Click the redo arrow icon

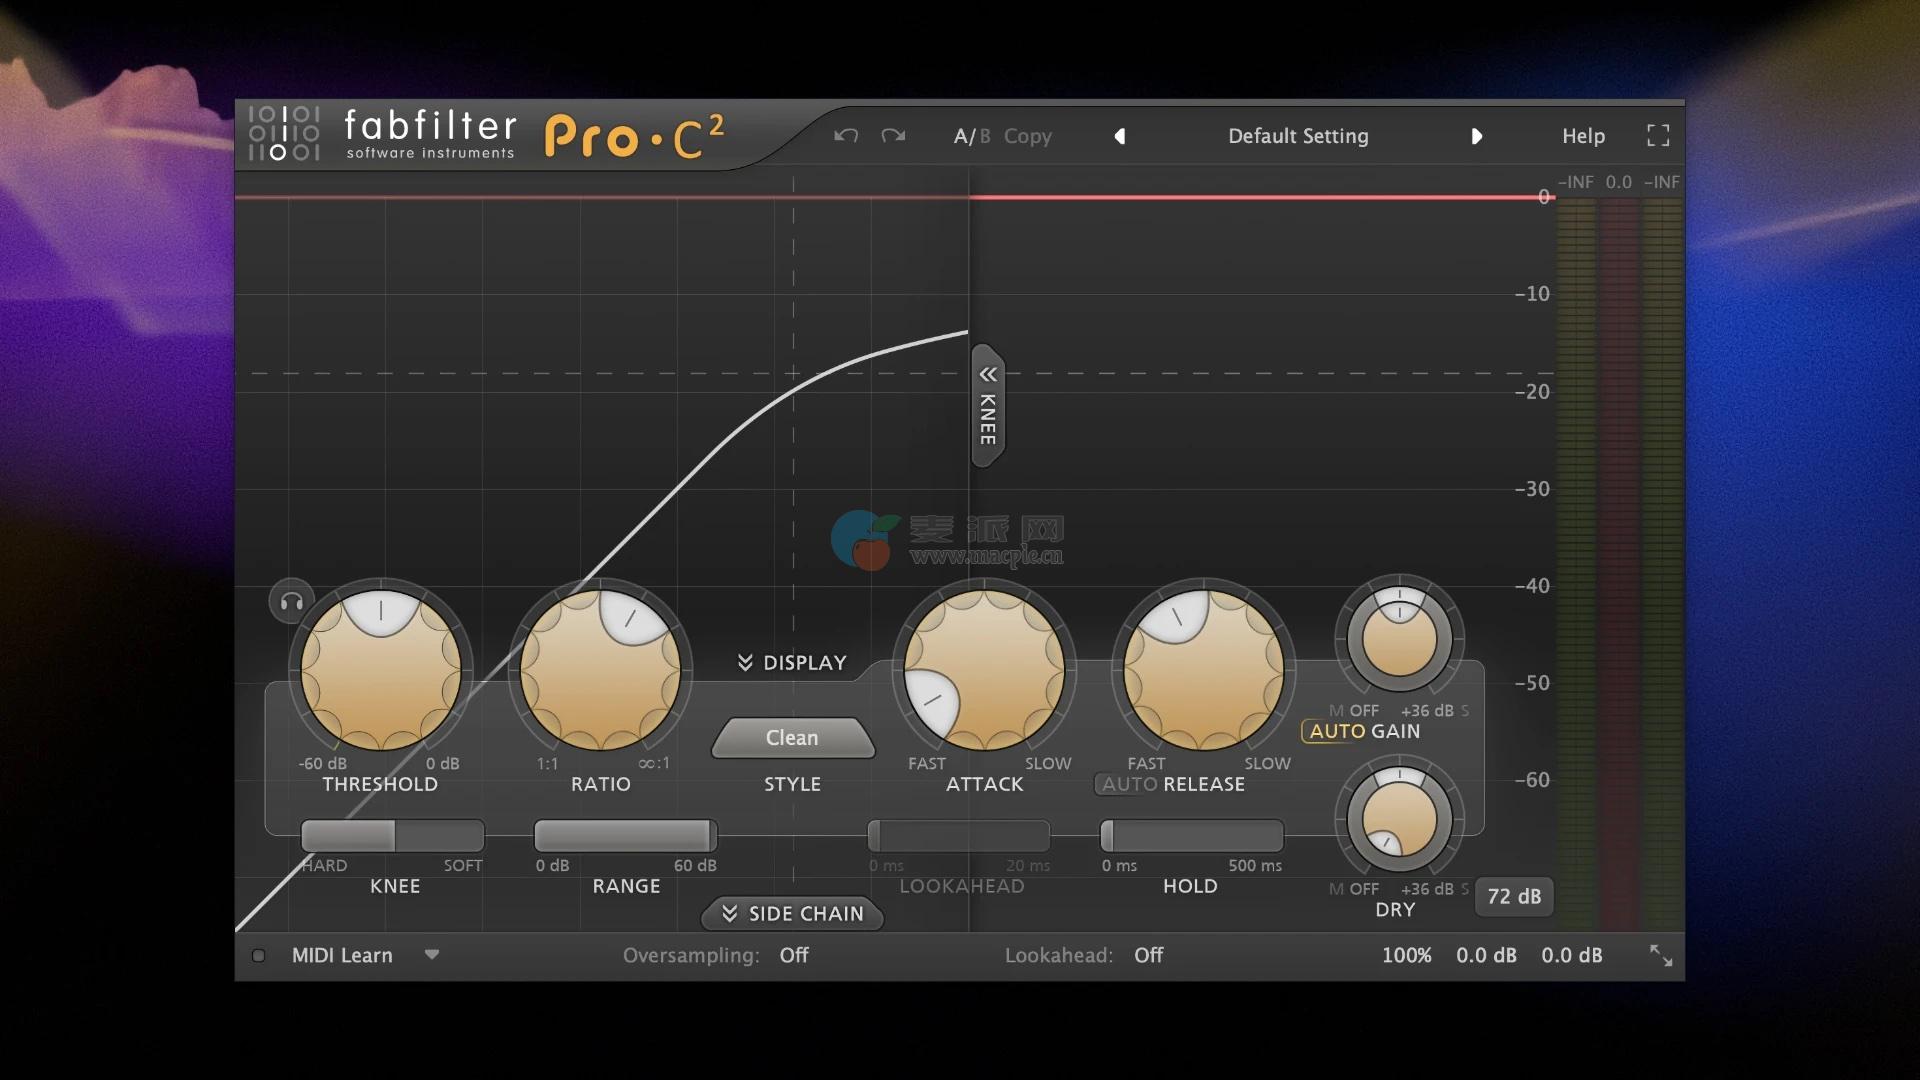[x=893, y=136]
